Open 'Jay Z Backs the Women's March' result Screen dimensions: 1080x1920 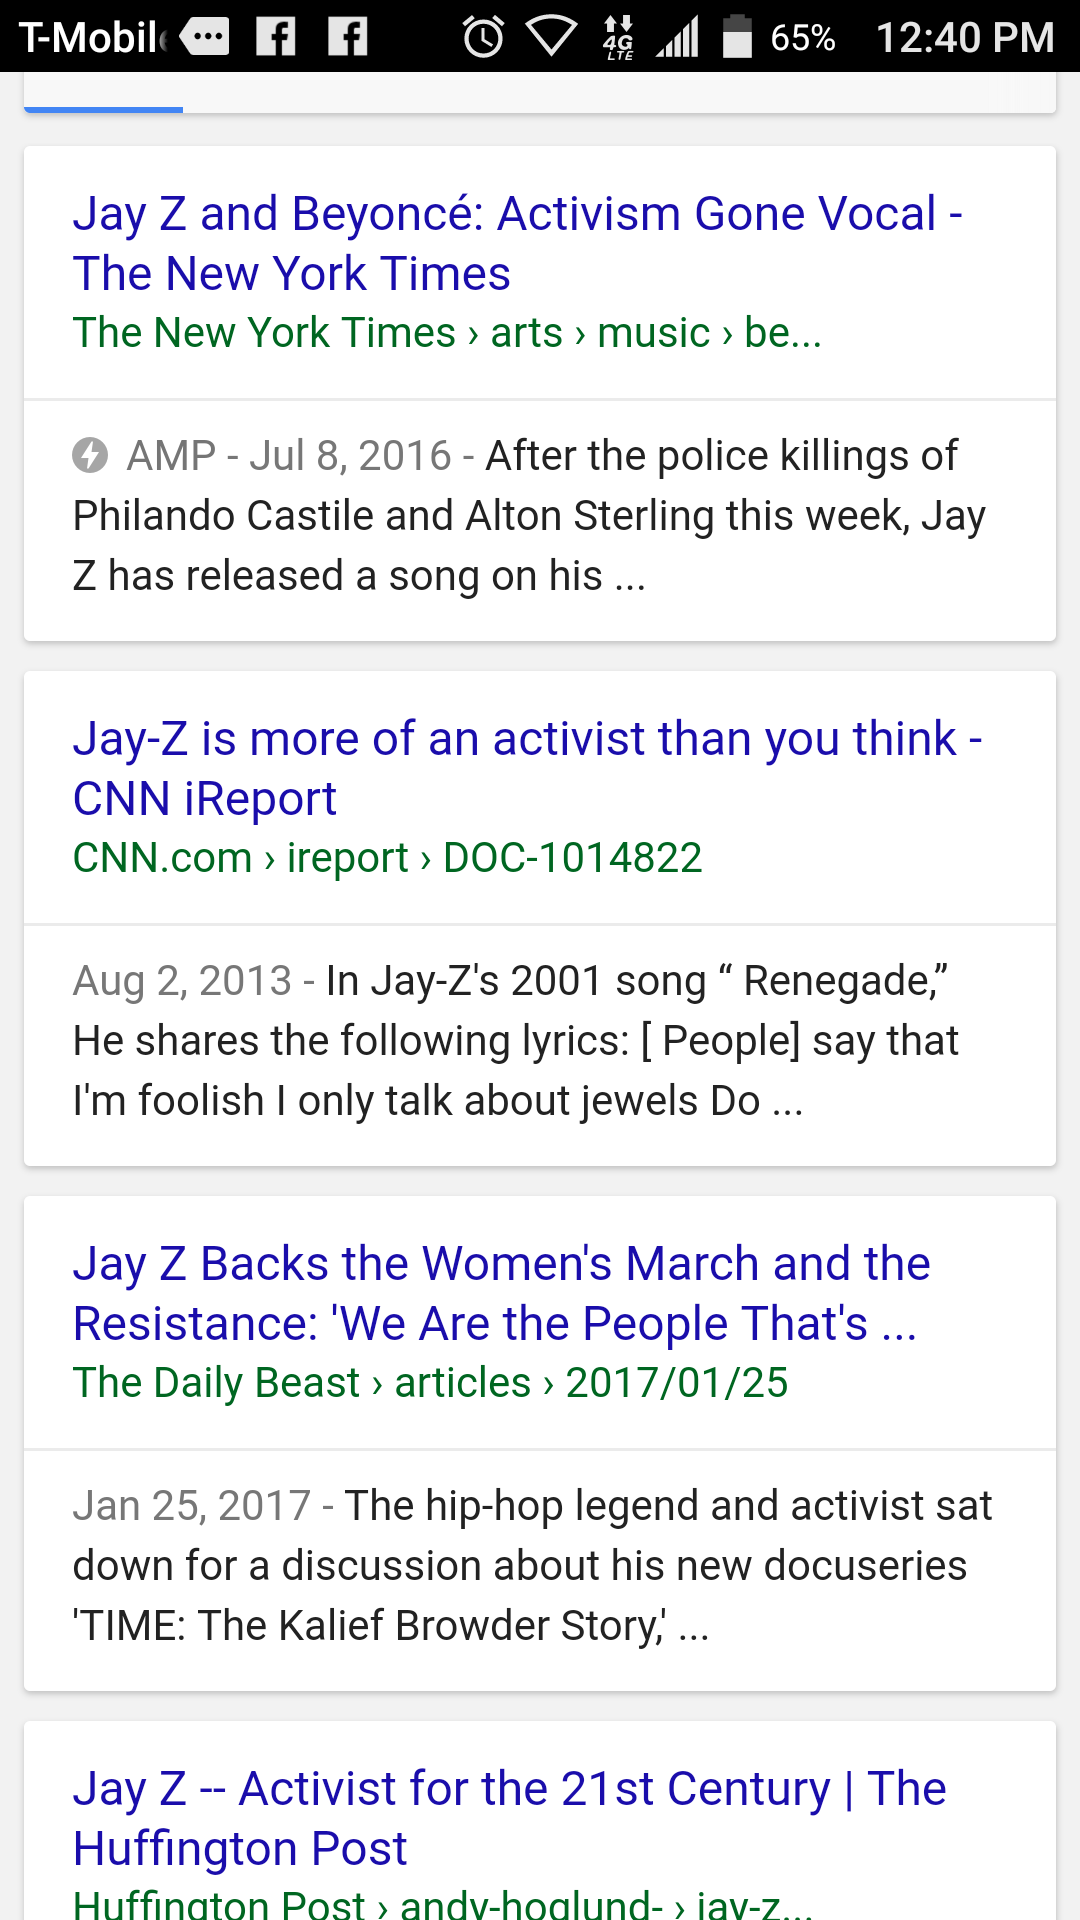[502, 1293]
